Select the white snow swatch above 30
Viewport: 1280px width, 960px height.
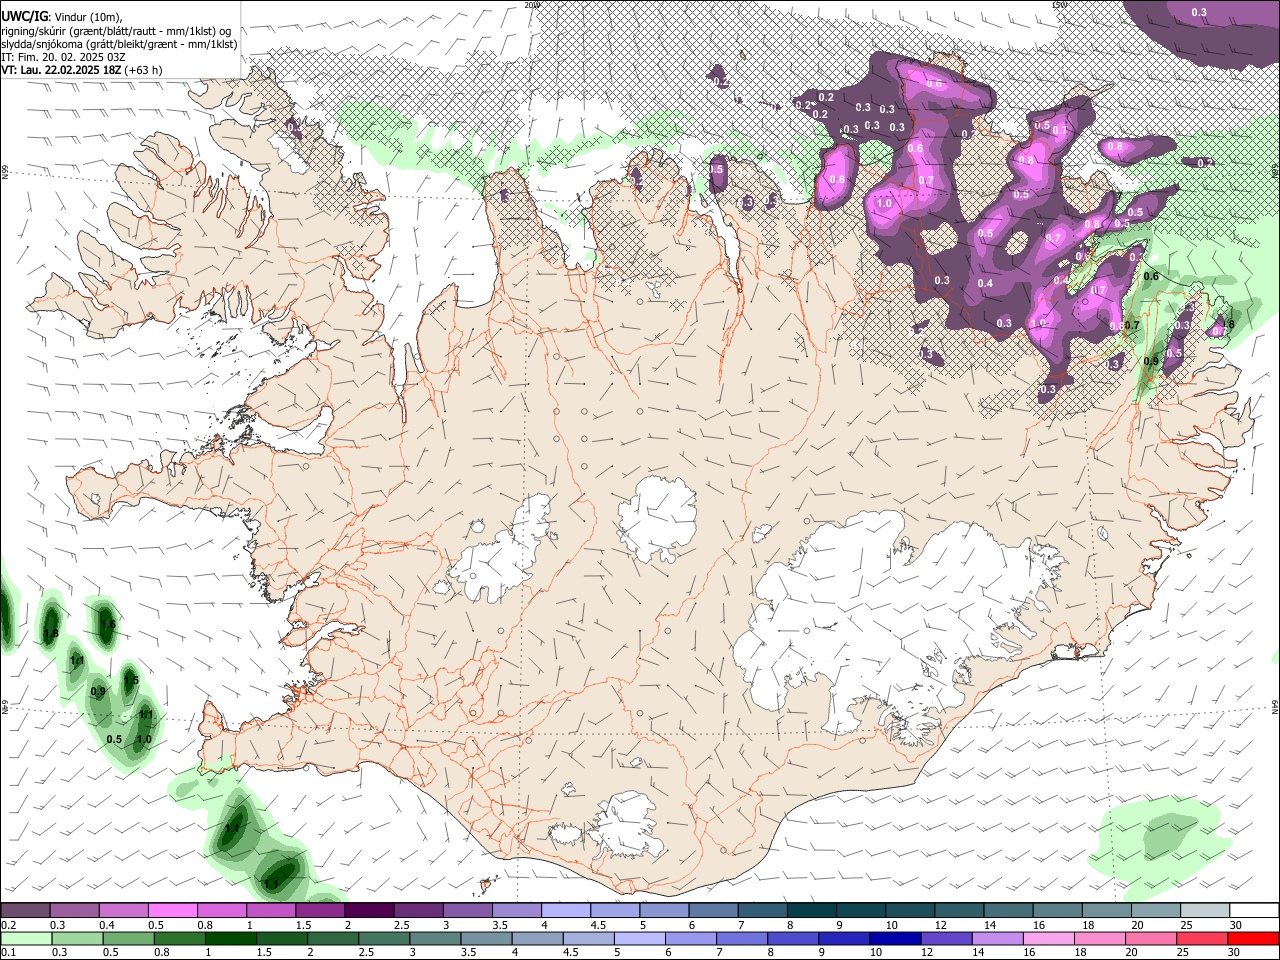(1254, 911)
